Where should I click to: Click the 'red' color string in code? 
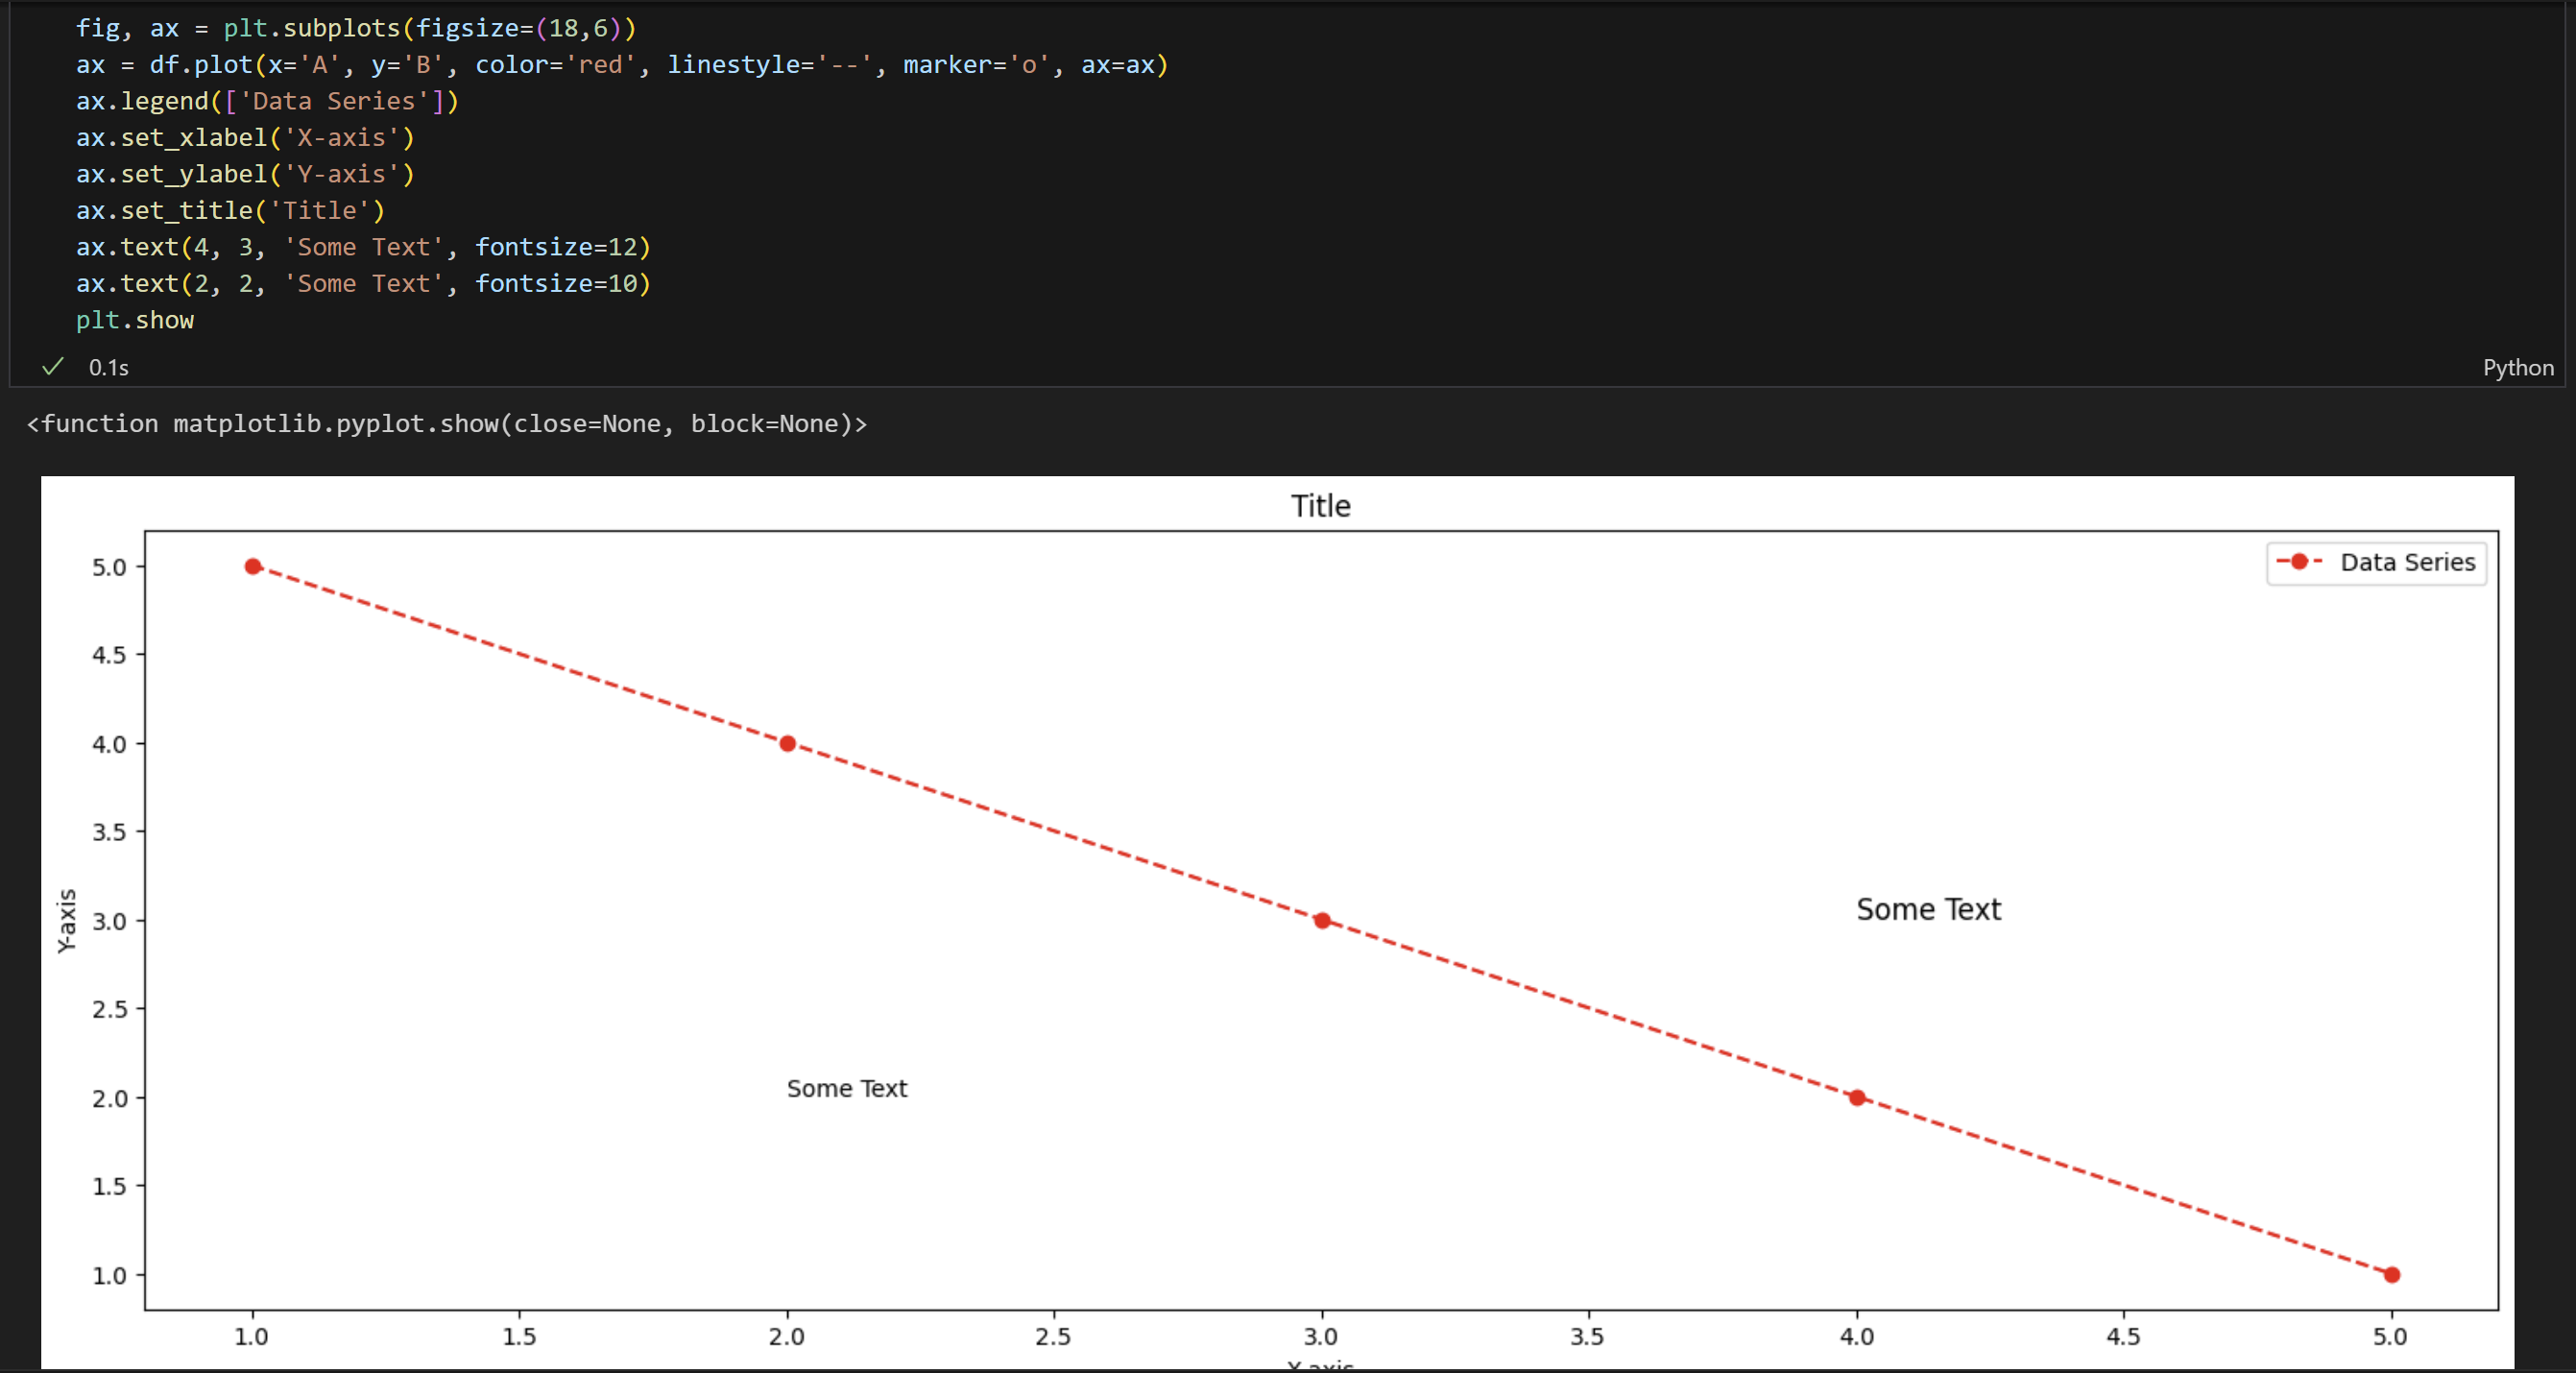pos(601,65)
